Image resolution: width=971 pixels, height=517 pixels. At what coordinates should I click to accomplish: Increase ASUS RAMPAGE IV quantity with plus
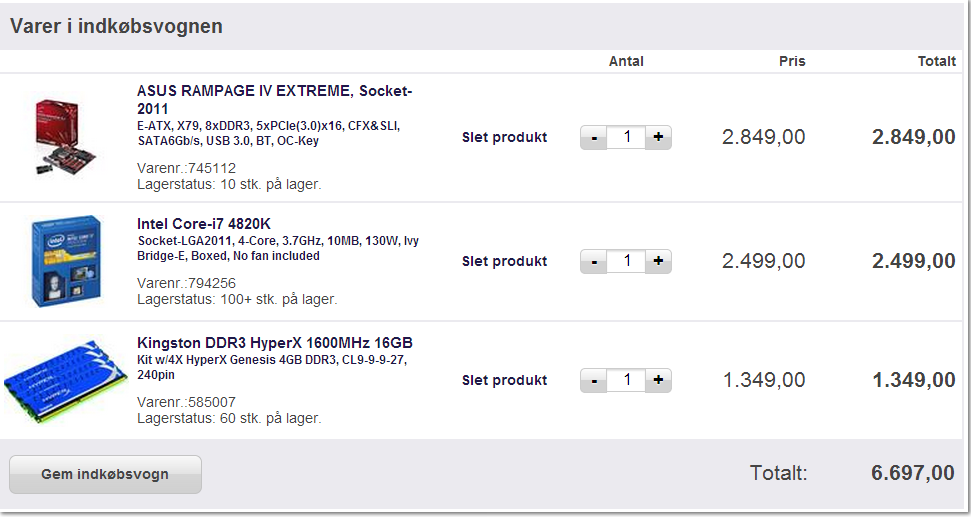[658, 137]
